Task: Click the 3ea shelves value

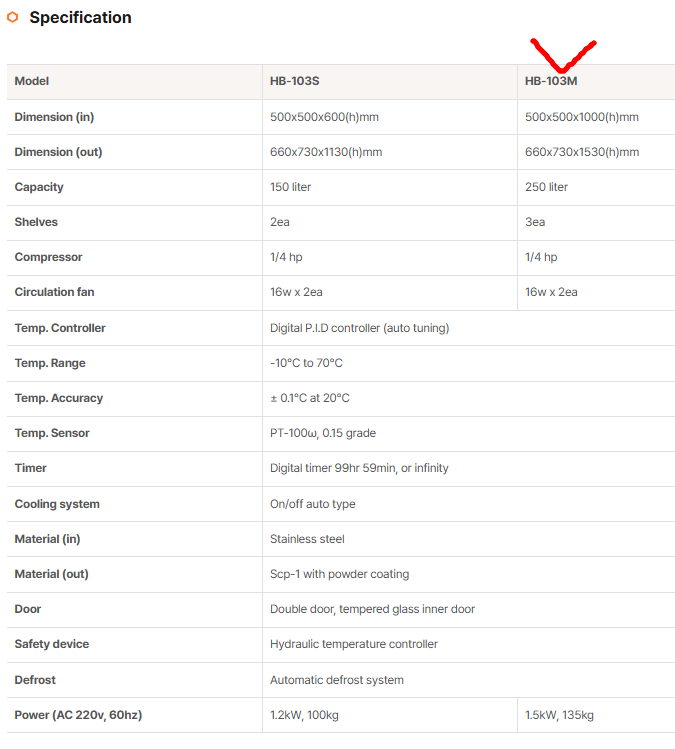Action: [535, 222]
